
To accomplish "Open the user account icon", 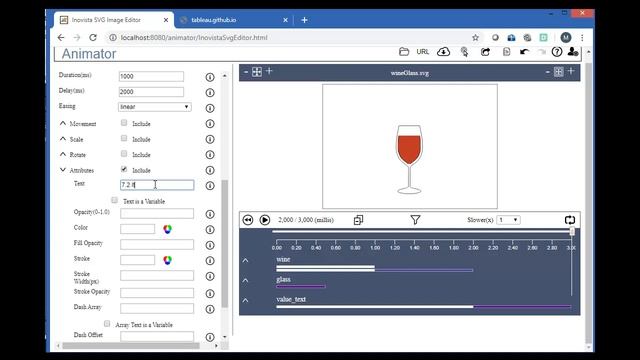I will tap(573, 52).
